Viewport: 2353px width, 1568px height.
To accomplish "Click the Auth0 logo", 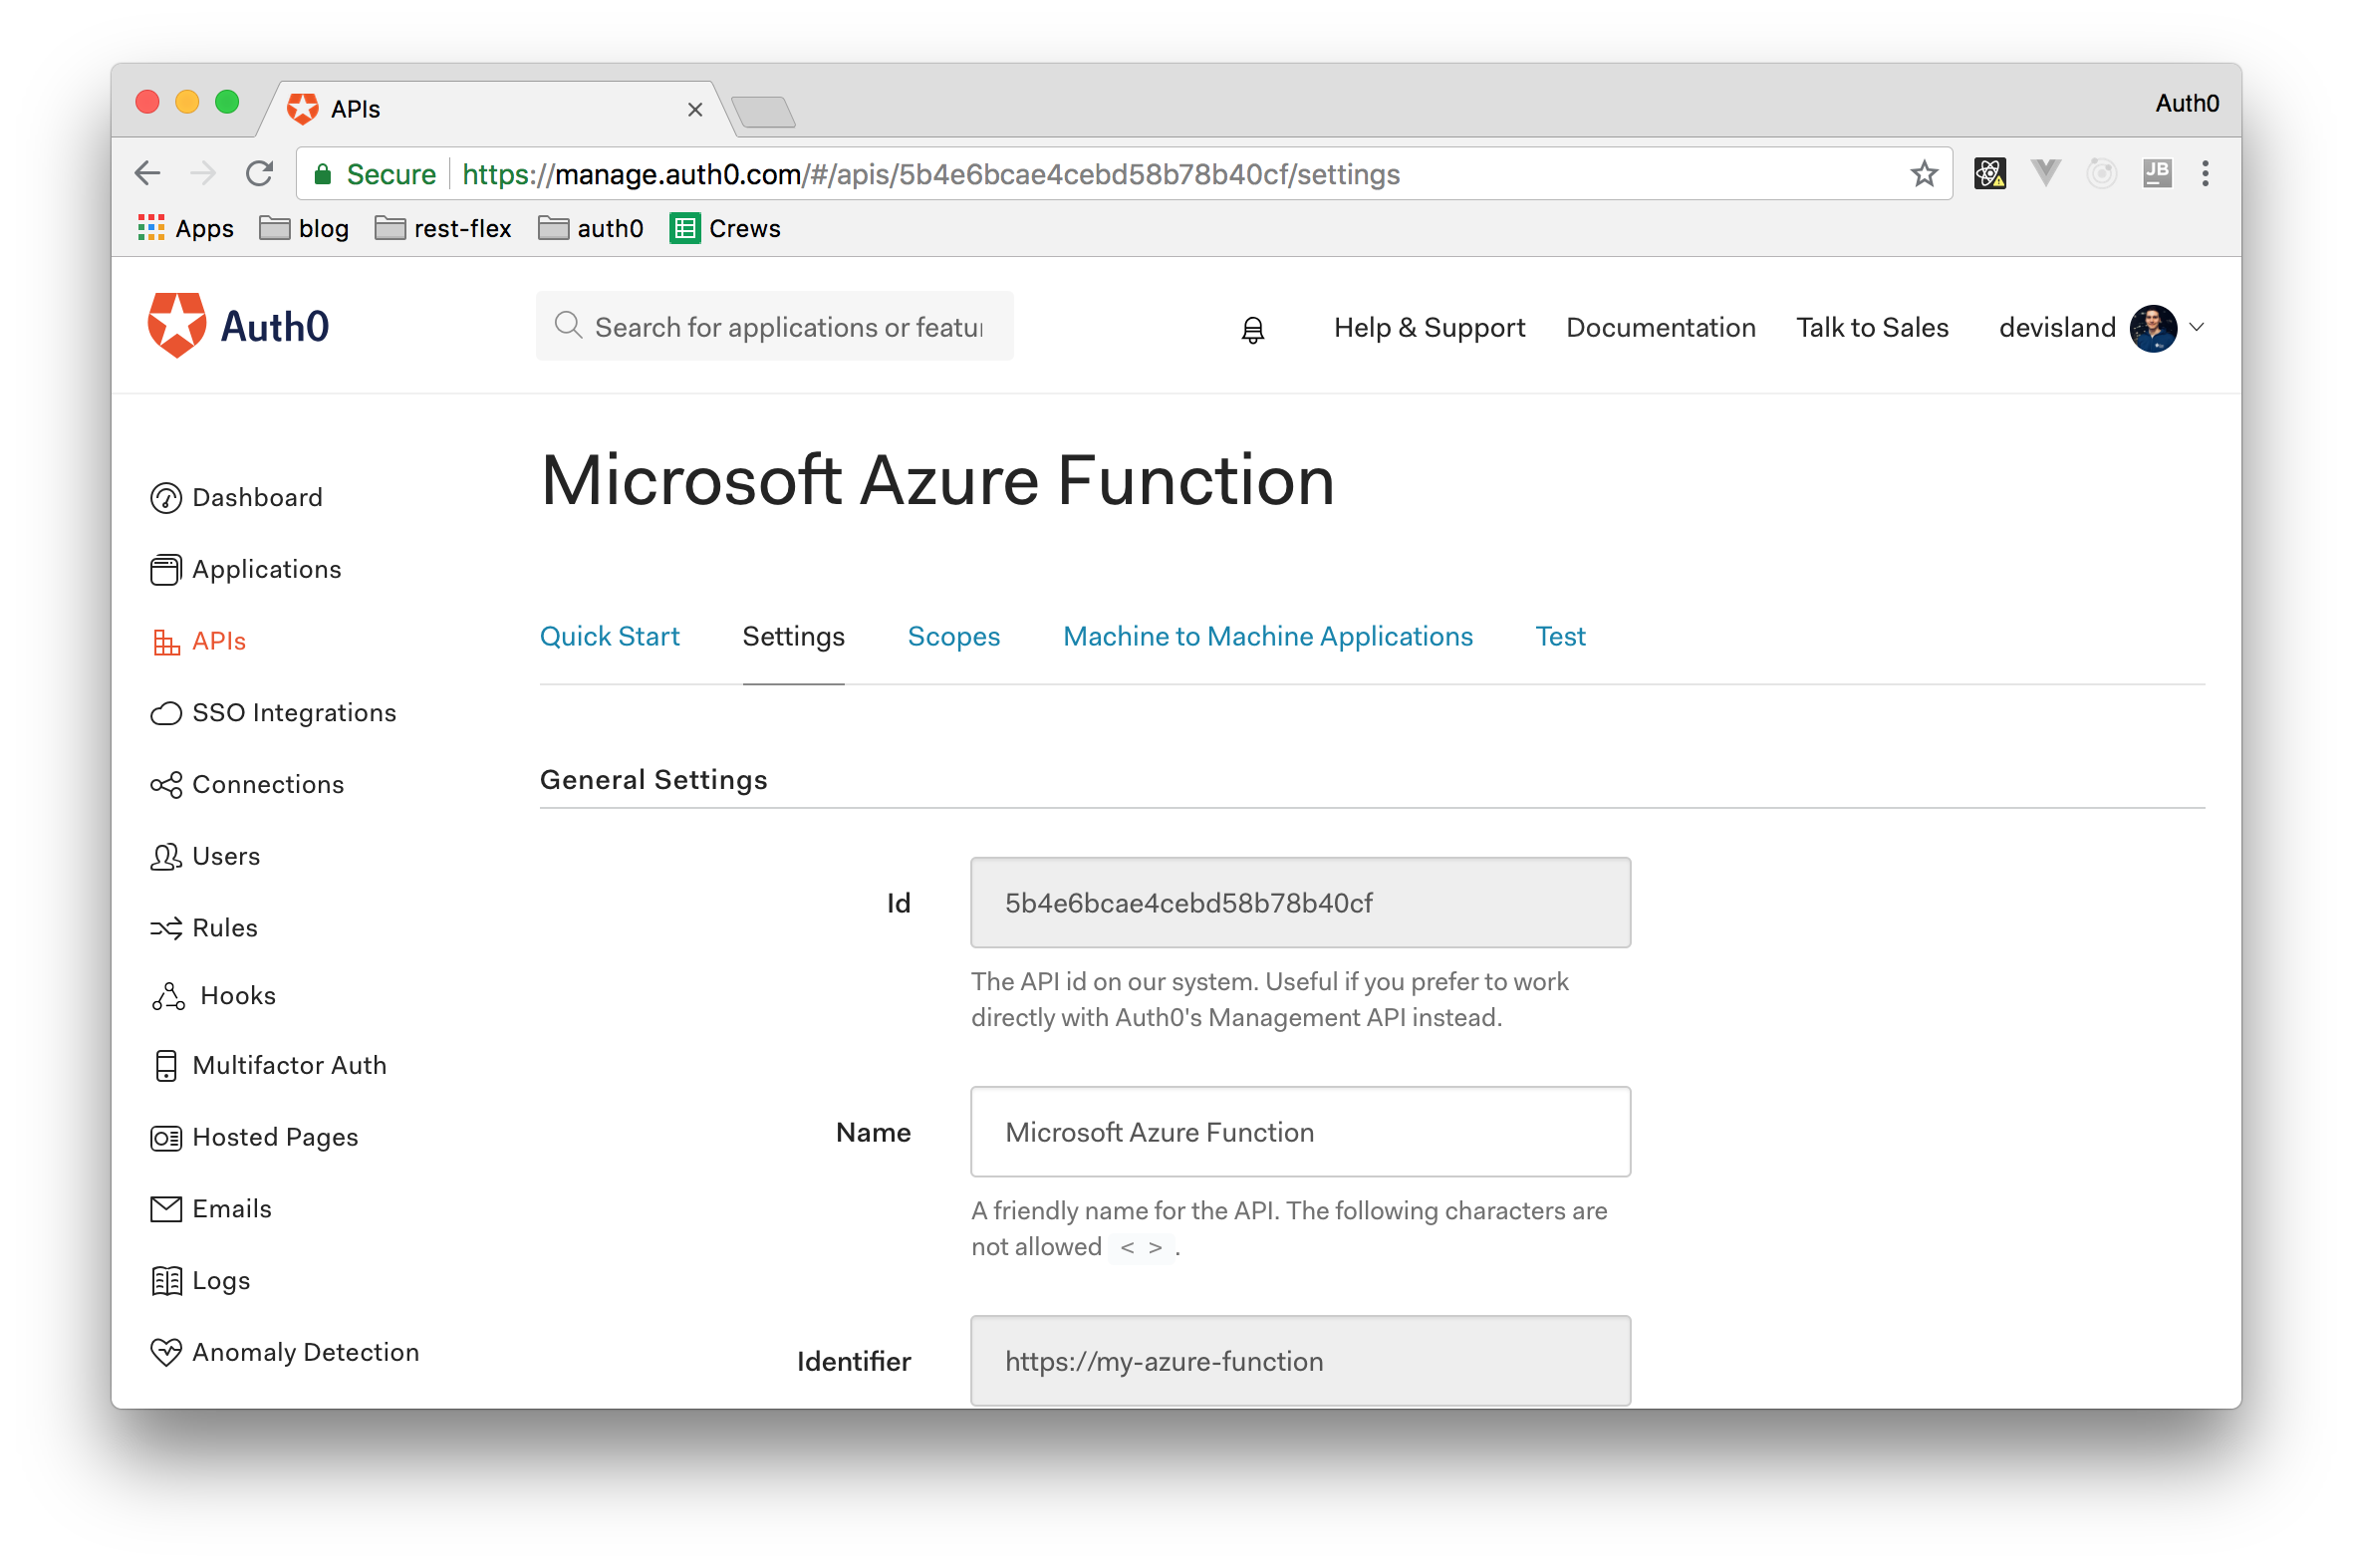I will point(238,326).
